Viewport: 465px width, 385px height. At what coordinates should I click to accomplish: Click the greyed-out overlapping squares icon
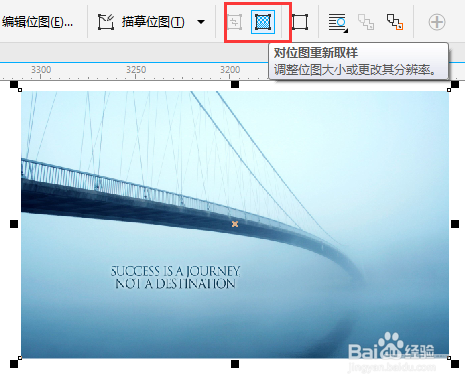366,22
